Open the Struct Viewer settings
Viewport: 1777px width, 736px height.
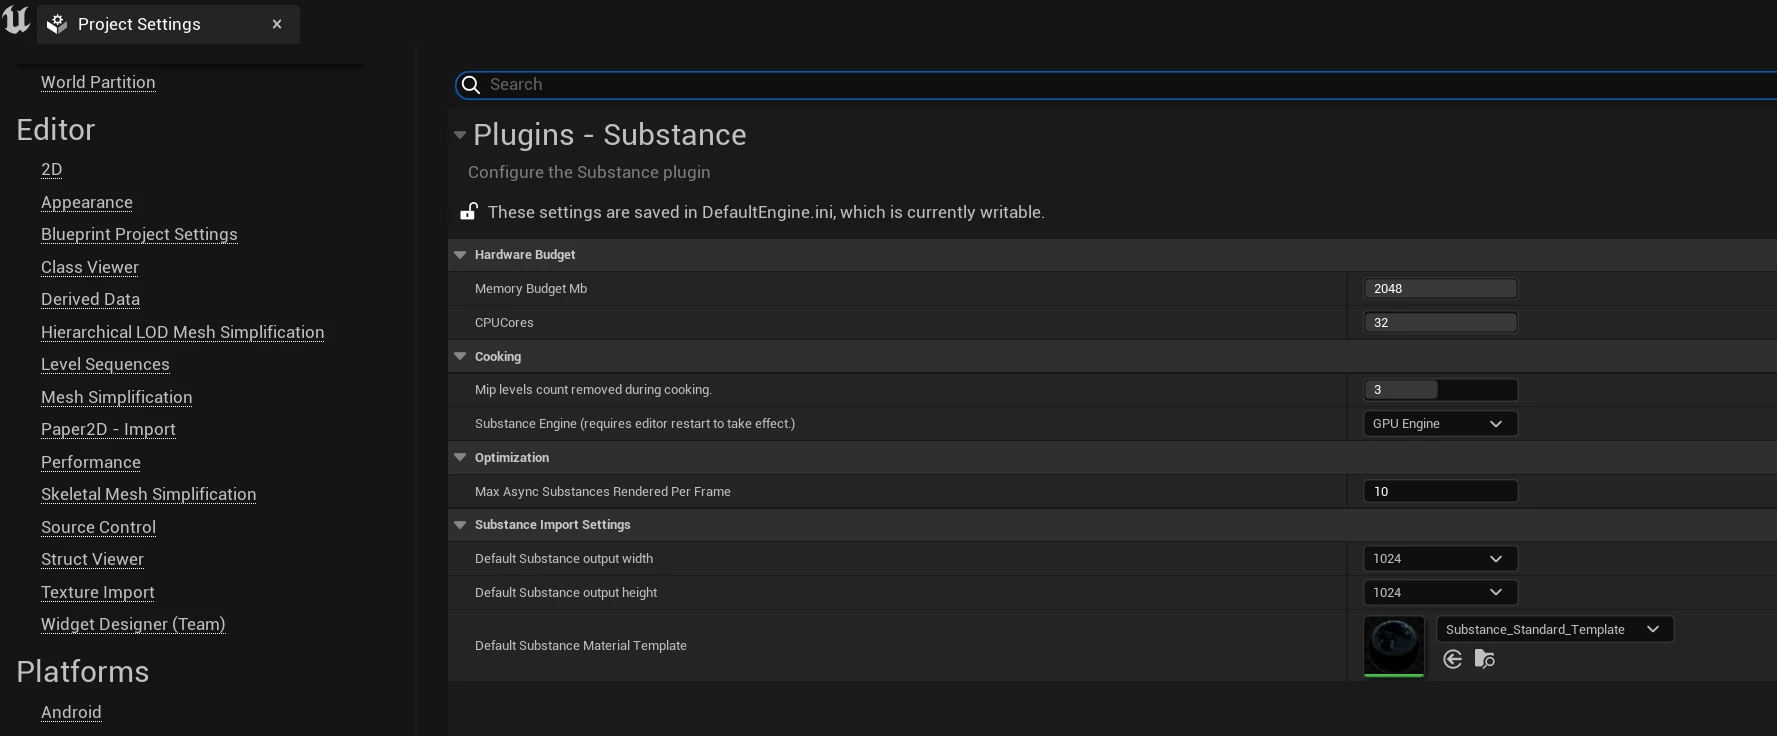(x=92, y=559)
